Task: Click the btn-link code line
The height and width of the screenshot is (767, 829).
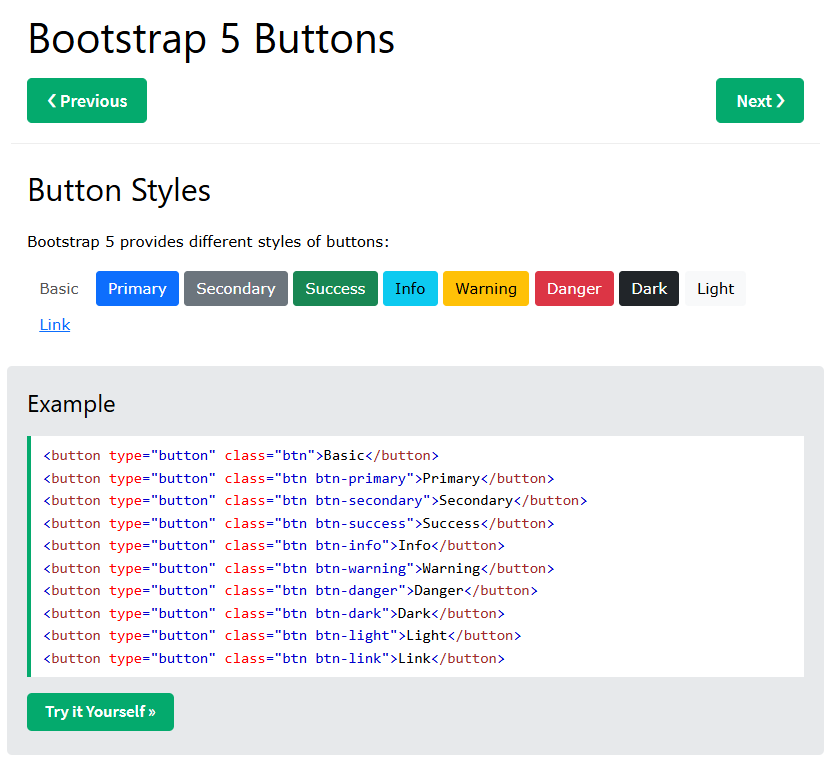Action: 274,658
